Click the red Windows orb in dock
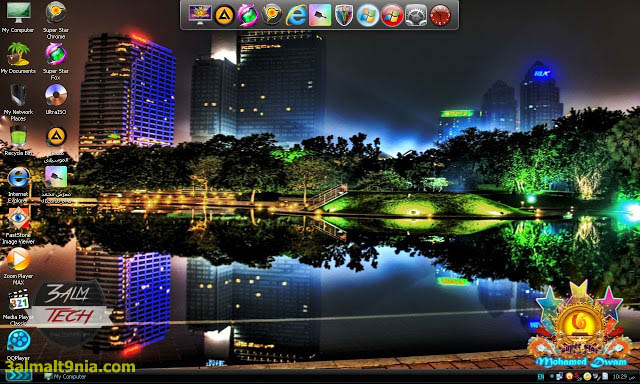This screenshot has width=640, height=384. click(x=392, y=16)
